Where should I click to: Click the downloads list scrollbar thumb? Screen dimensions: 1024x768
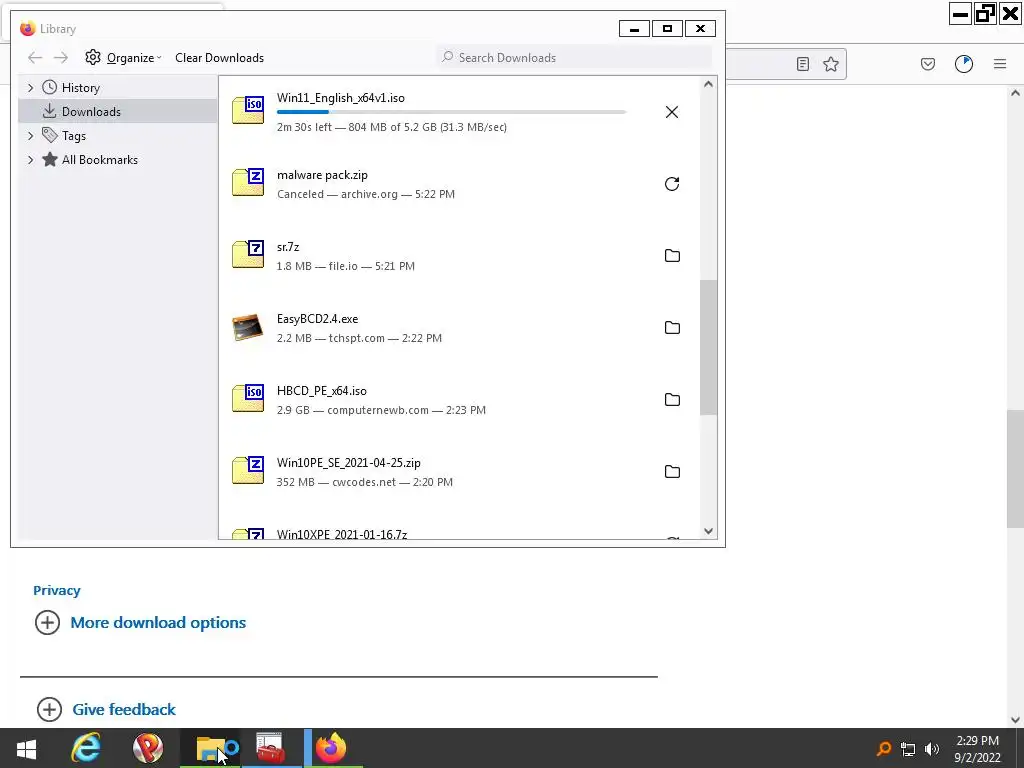pyautogui.click(x=709, y=347)
